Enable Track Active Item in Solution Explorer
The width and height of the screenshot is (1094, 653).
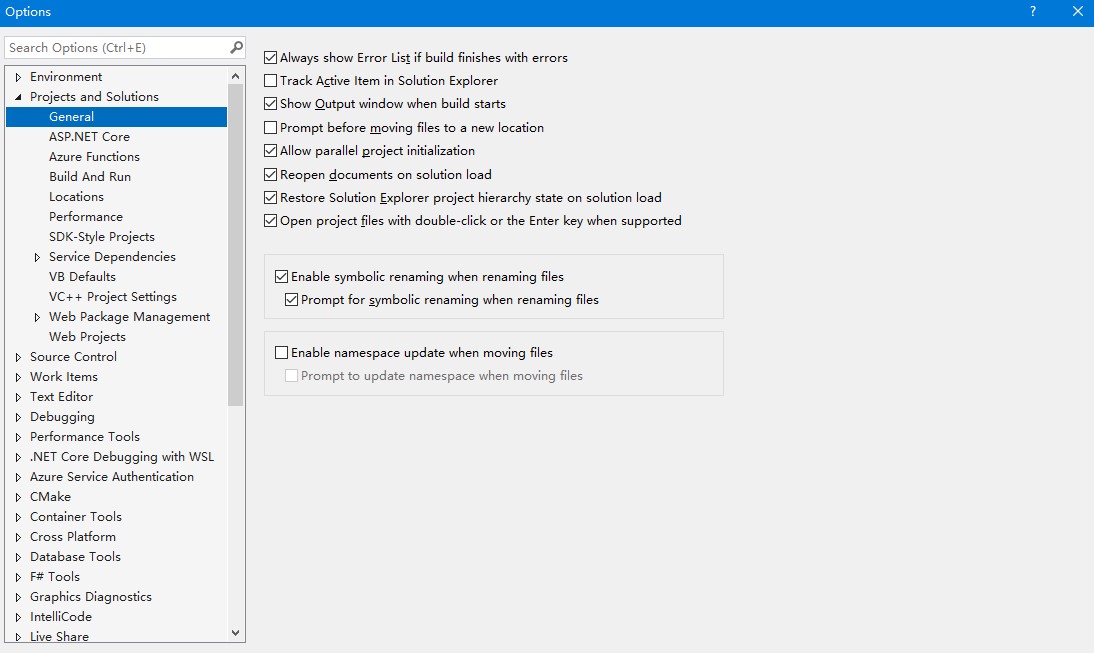pos(271,81)
